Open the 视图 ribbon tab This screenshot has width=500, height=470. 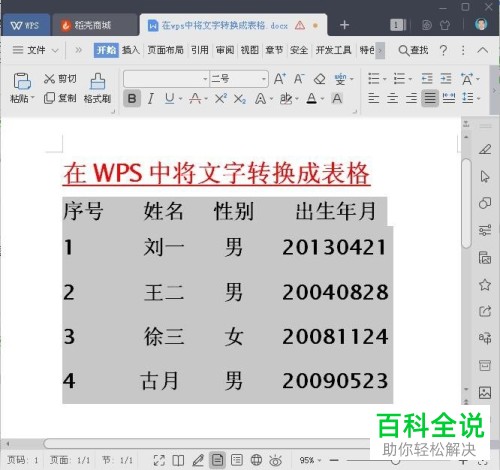point(250,50)
